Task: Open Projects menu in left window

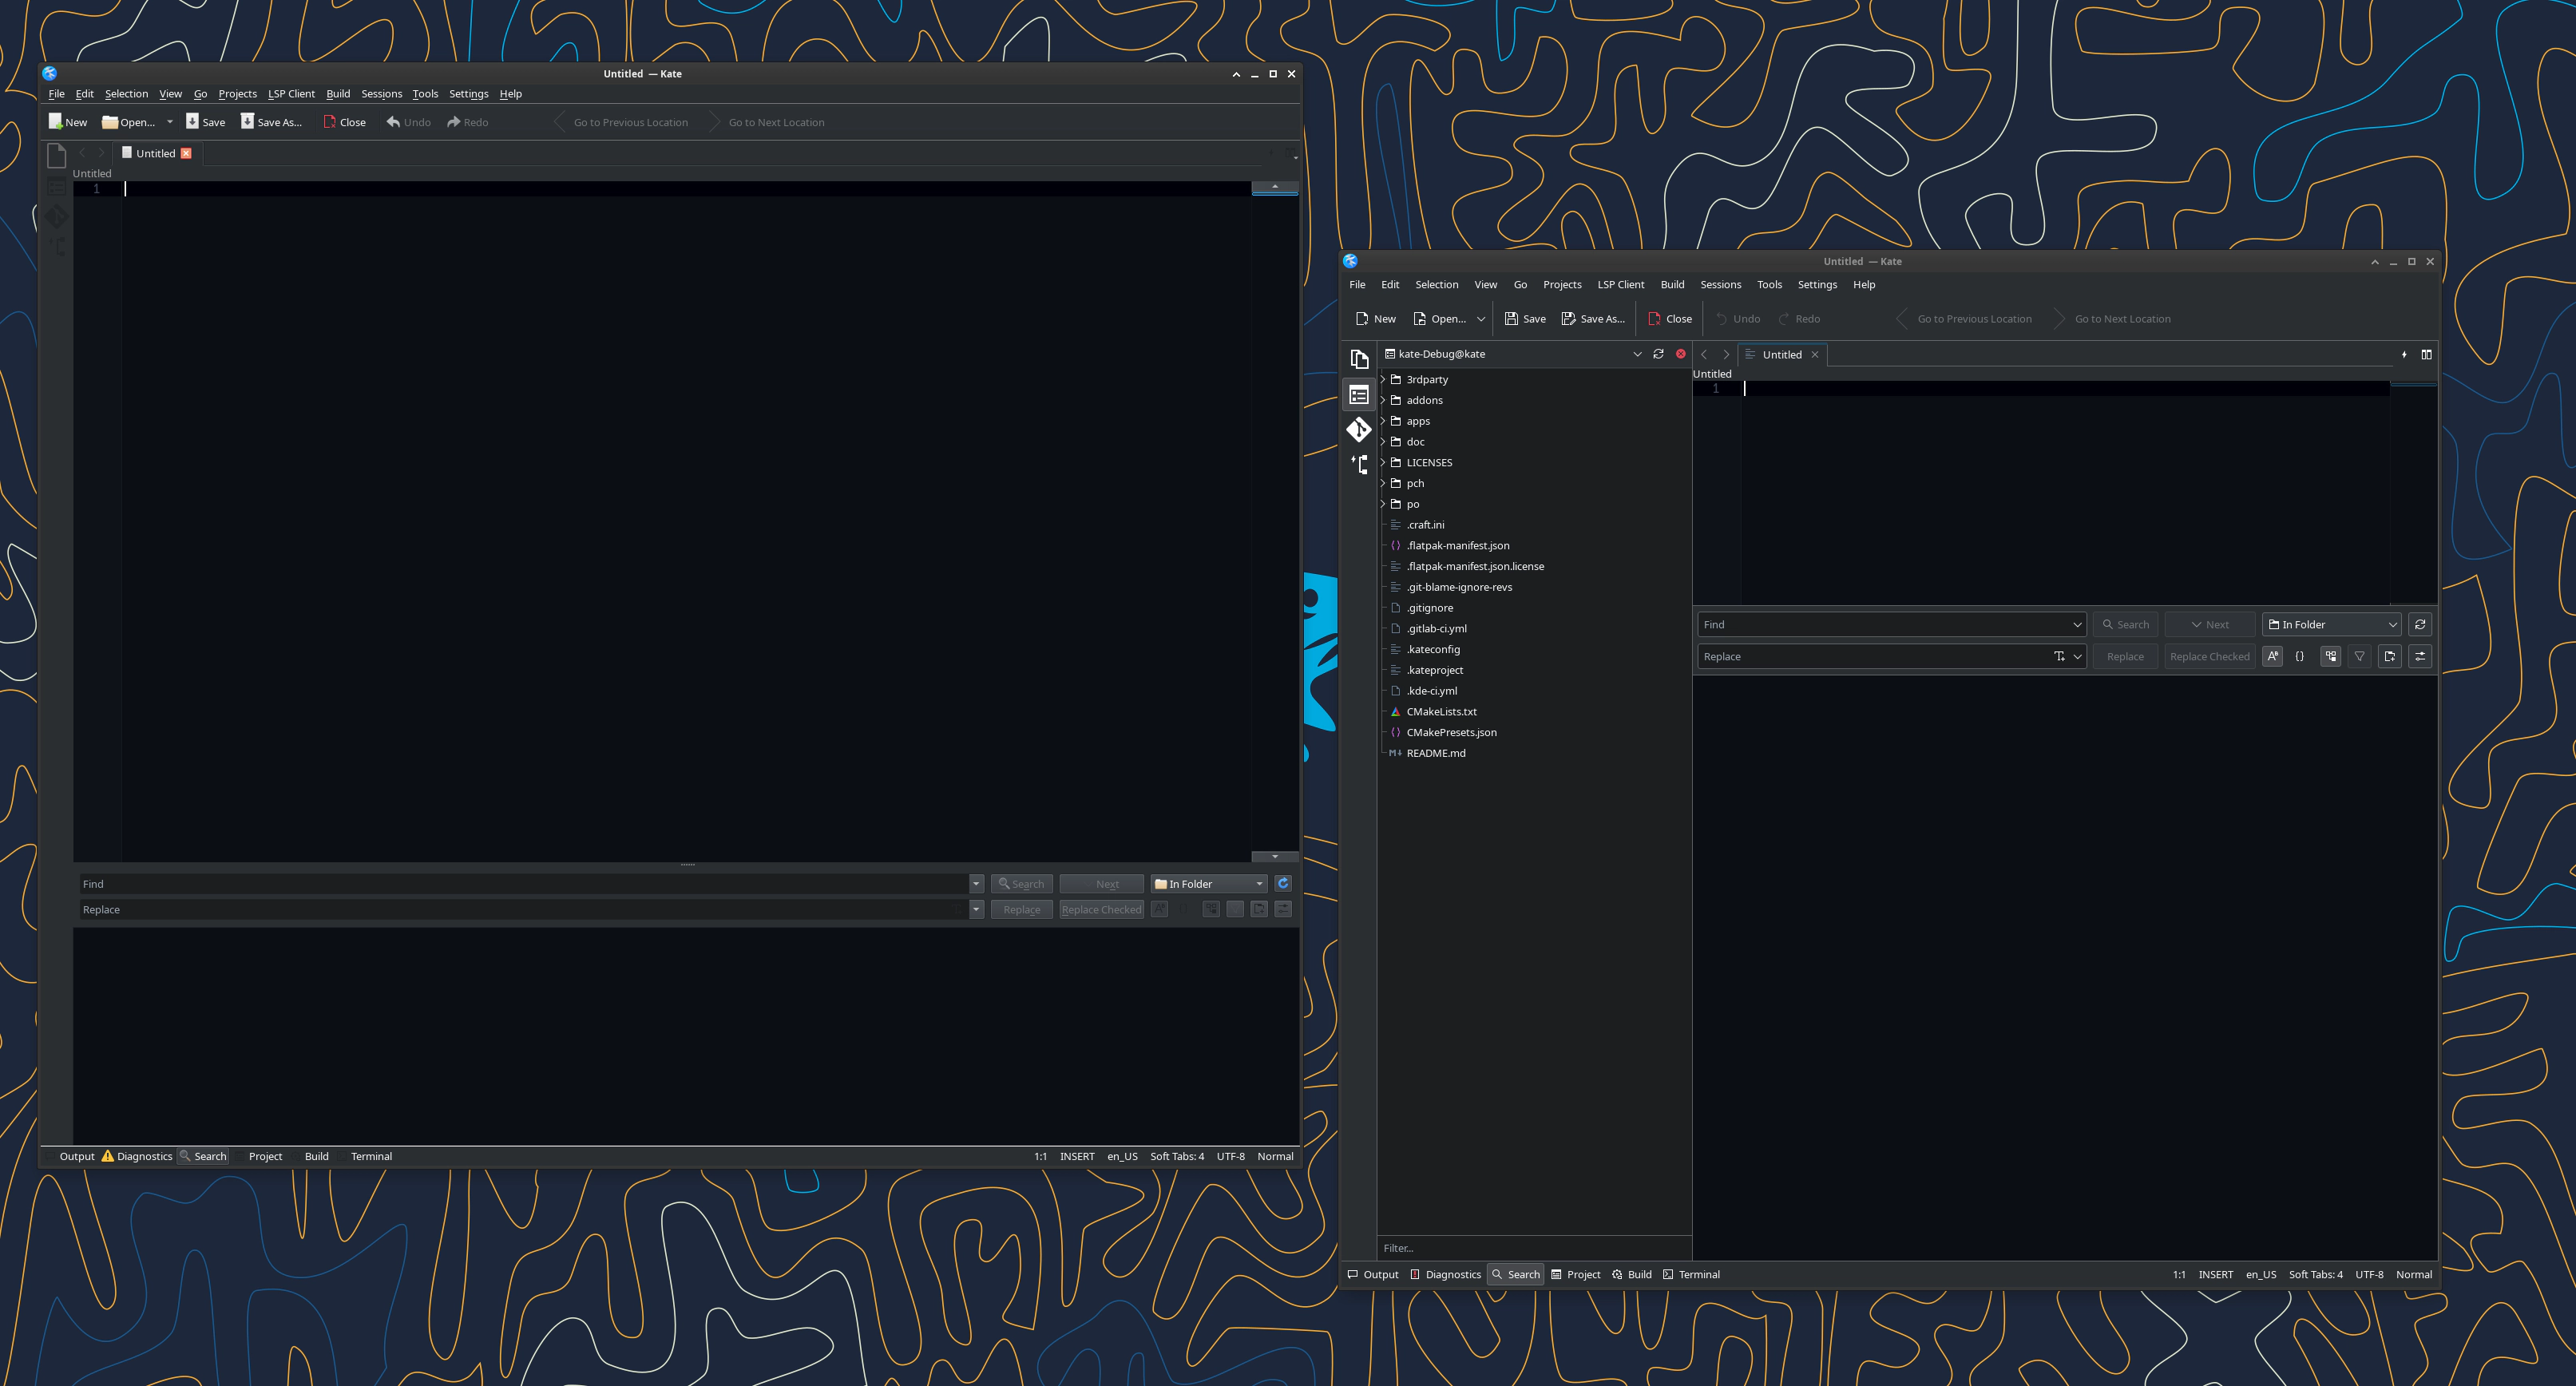Action: [237, 94]
